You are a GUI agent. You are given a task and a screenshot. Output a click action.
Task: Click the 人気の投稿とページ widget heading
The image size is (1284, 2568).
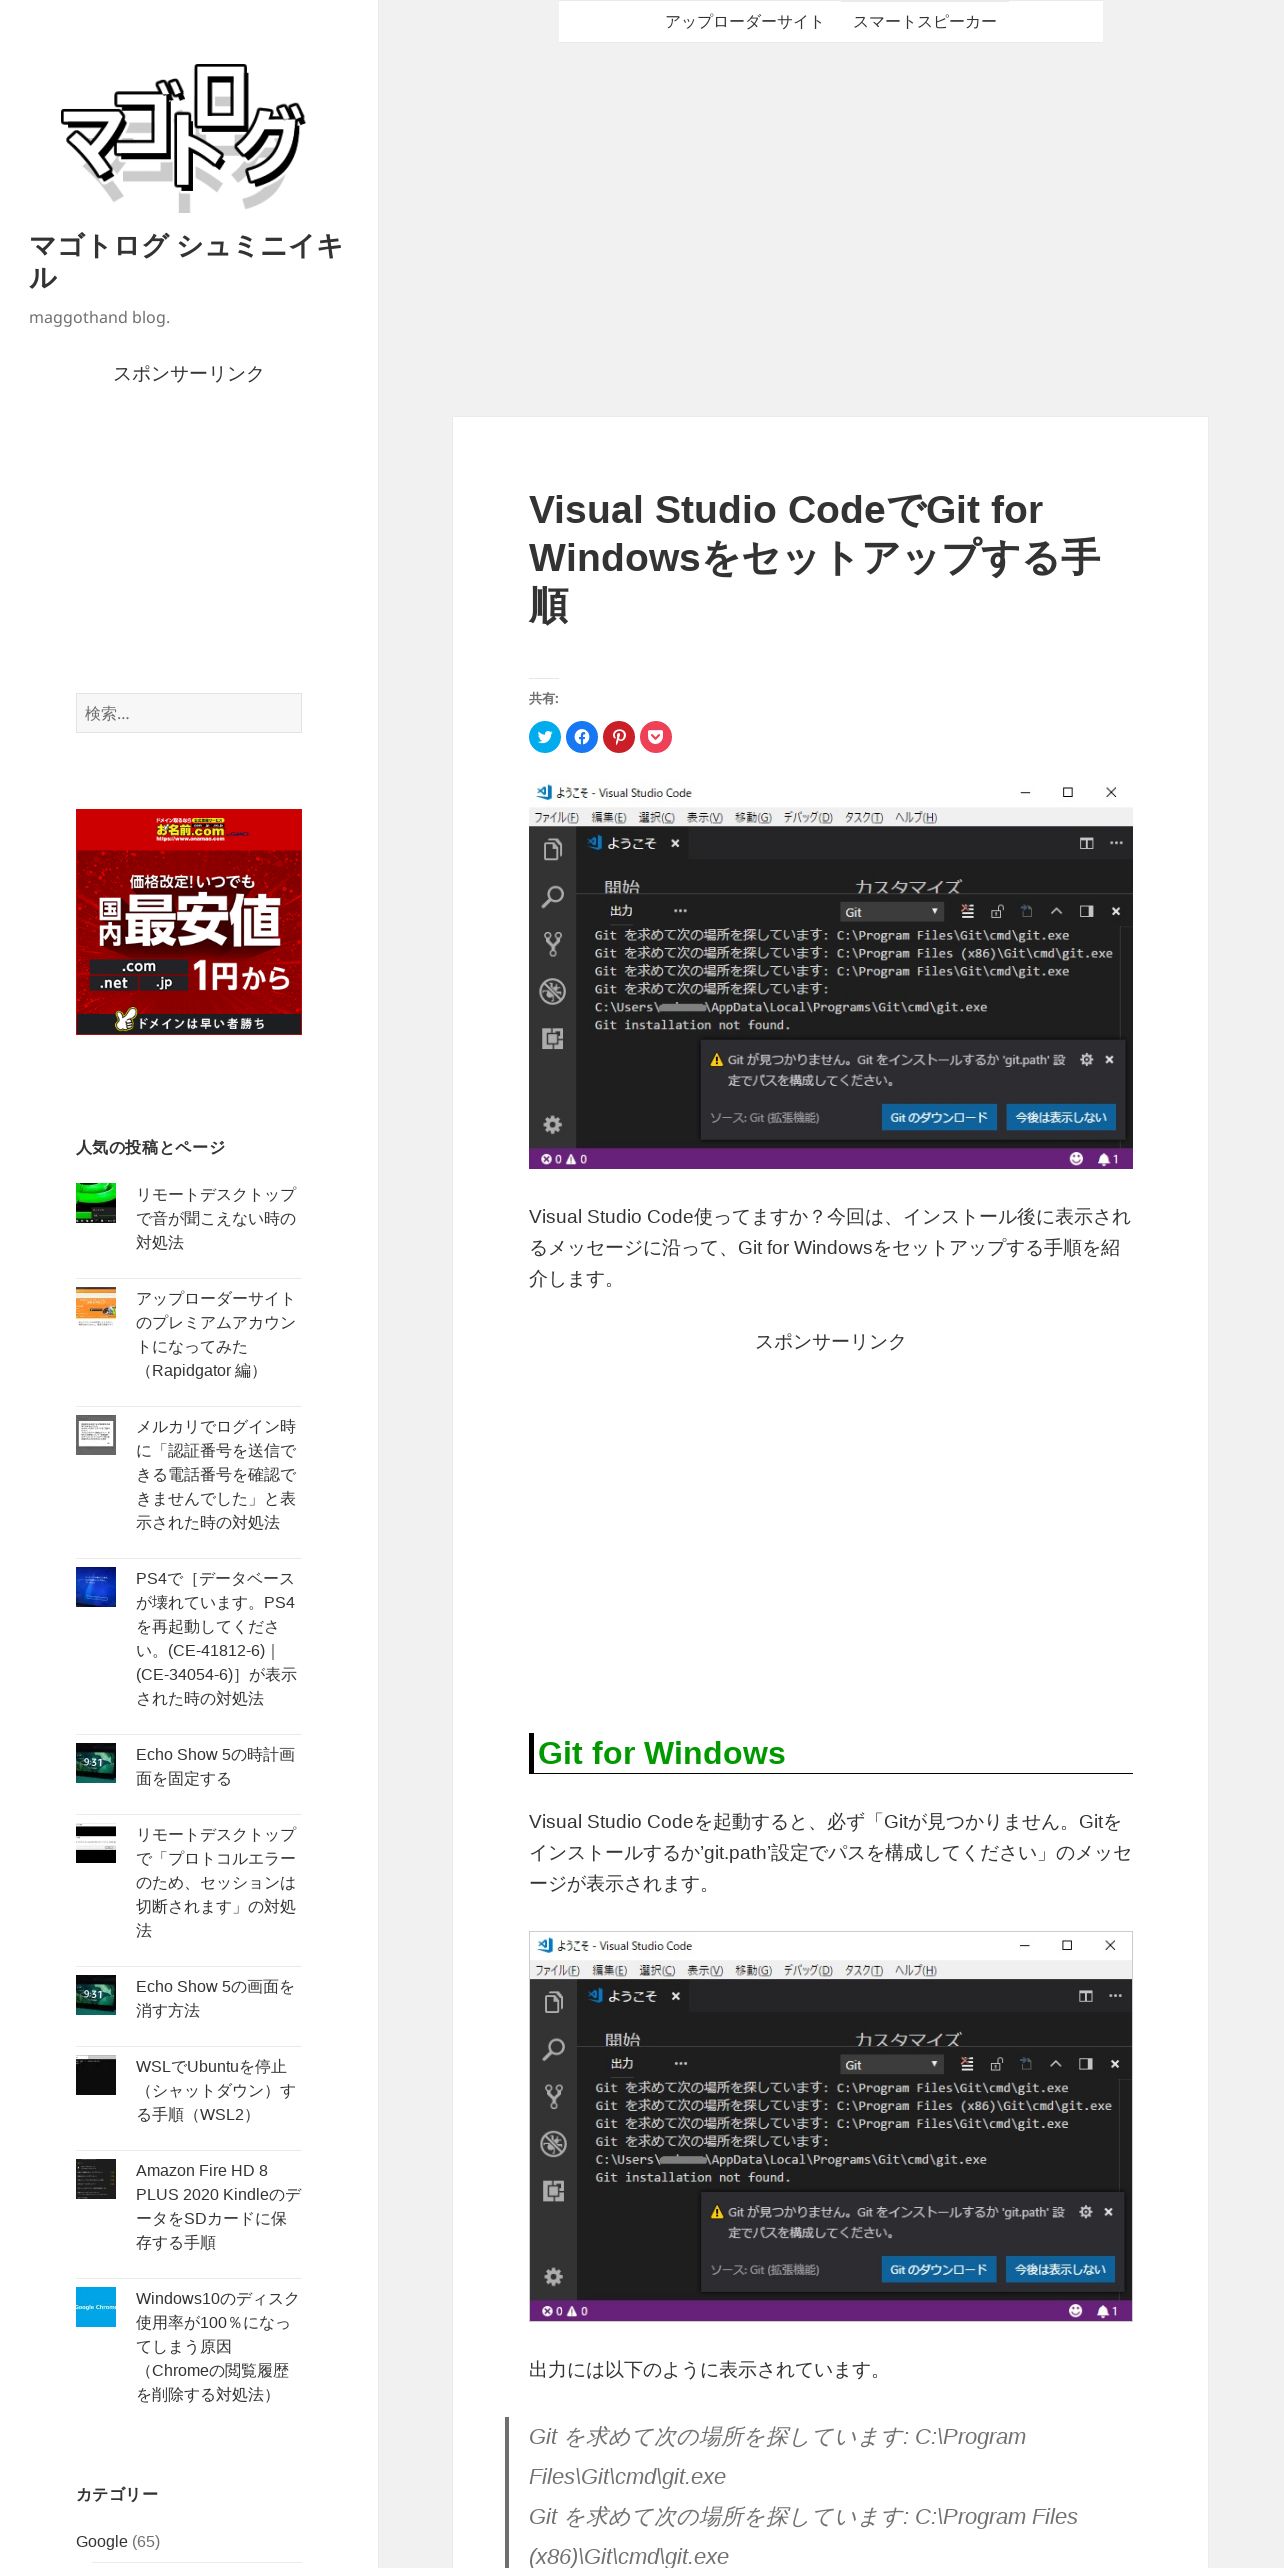[151, 1147]
